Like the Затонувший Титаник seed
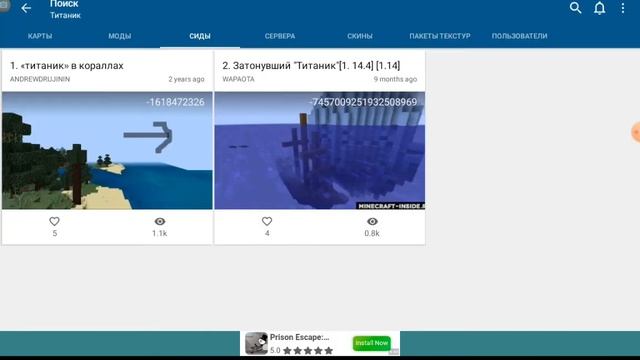 click(267, 221)
